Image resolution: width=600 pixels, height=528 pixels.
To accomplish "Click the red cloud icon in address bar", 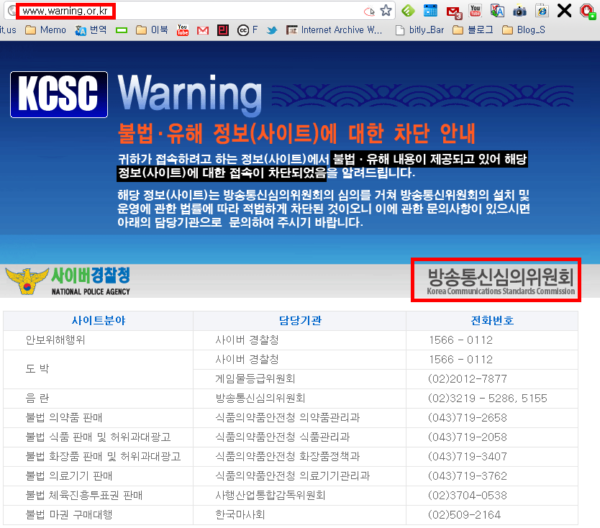I will point(369,11).
